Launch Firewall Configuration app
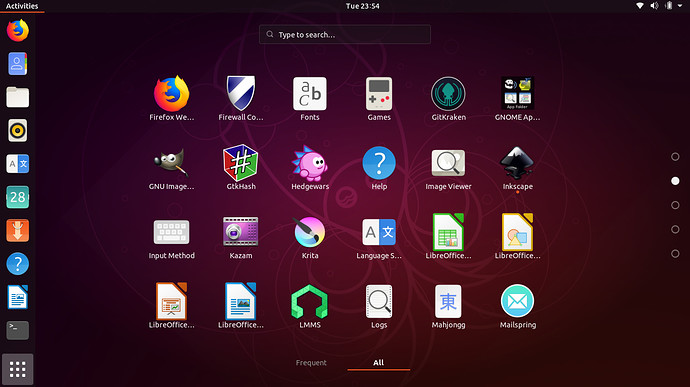The image size is (690, 387). tap(241, 93)
